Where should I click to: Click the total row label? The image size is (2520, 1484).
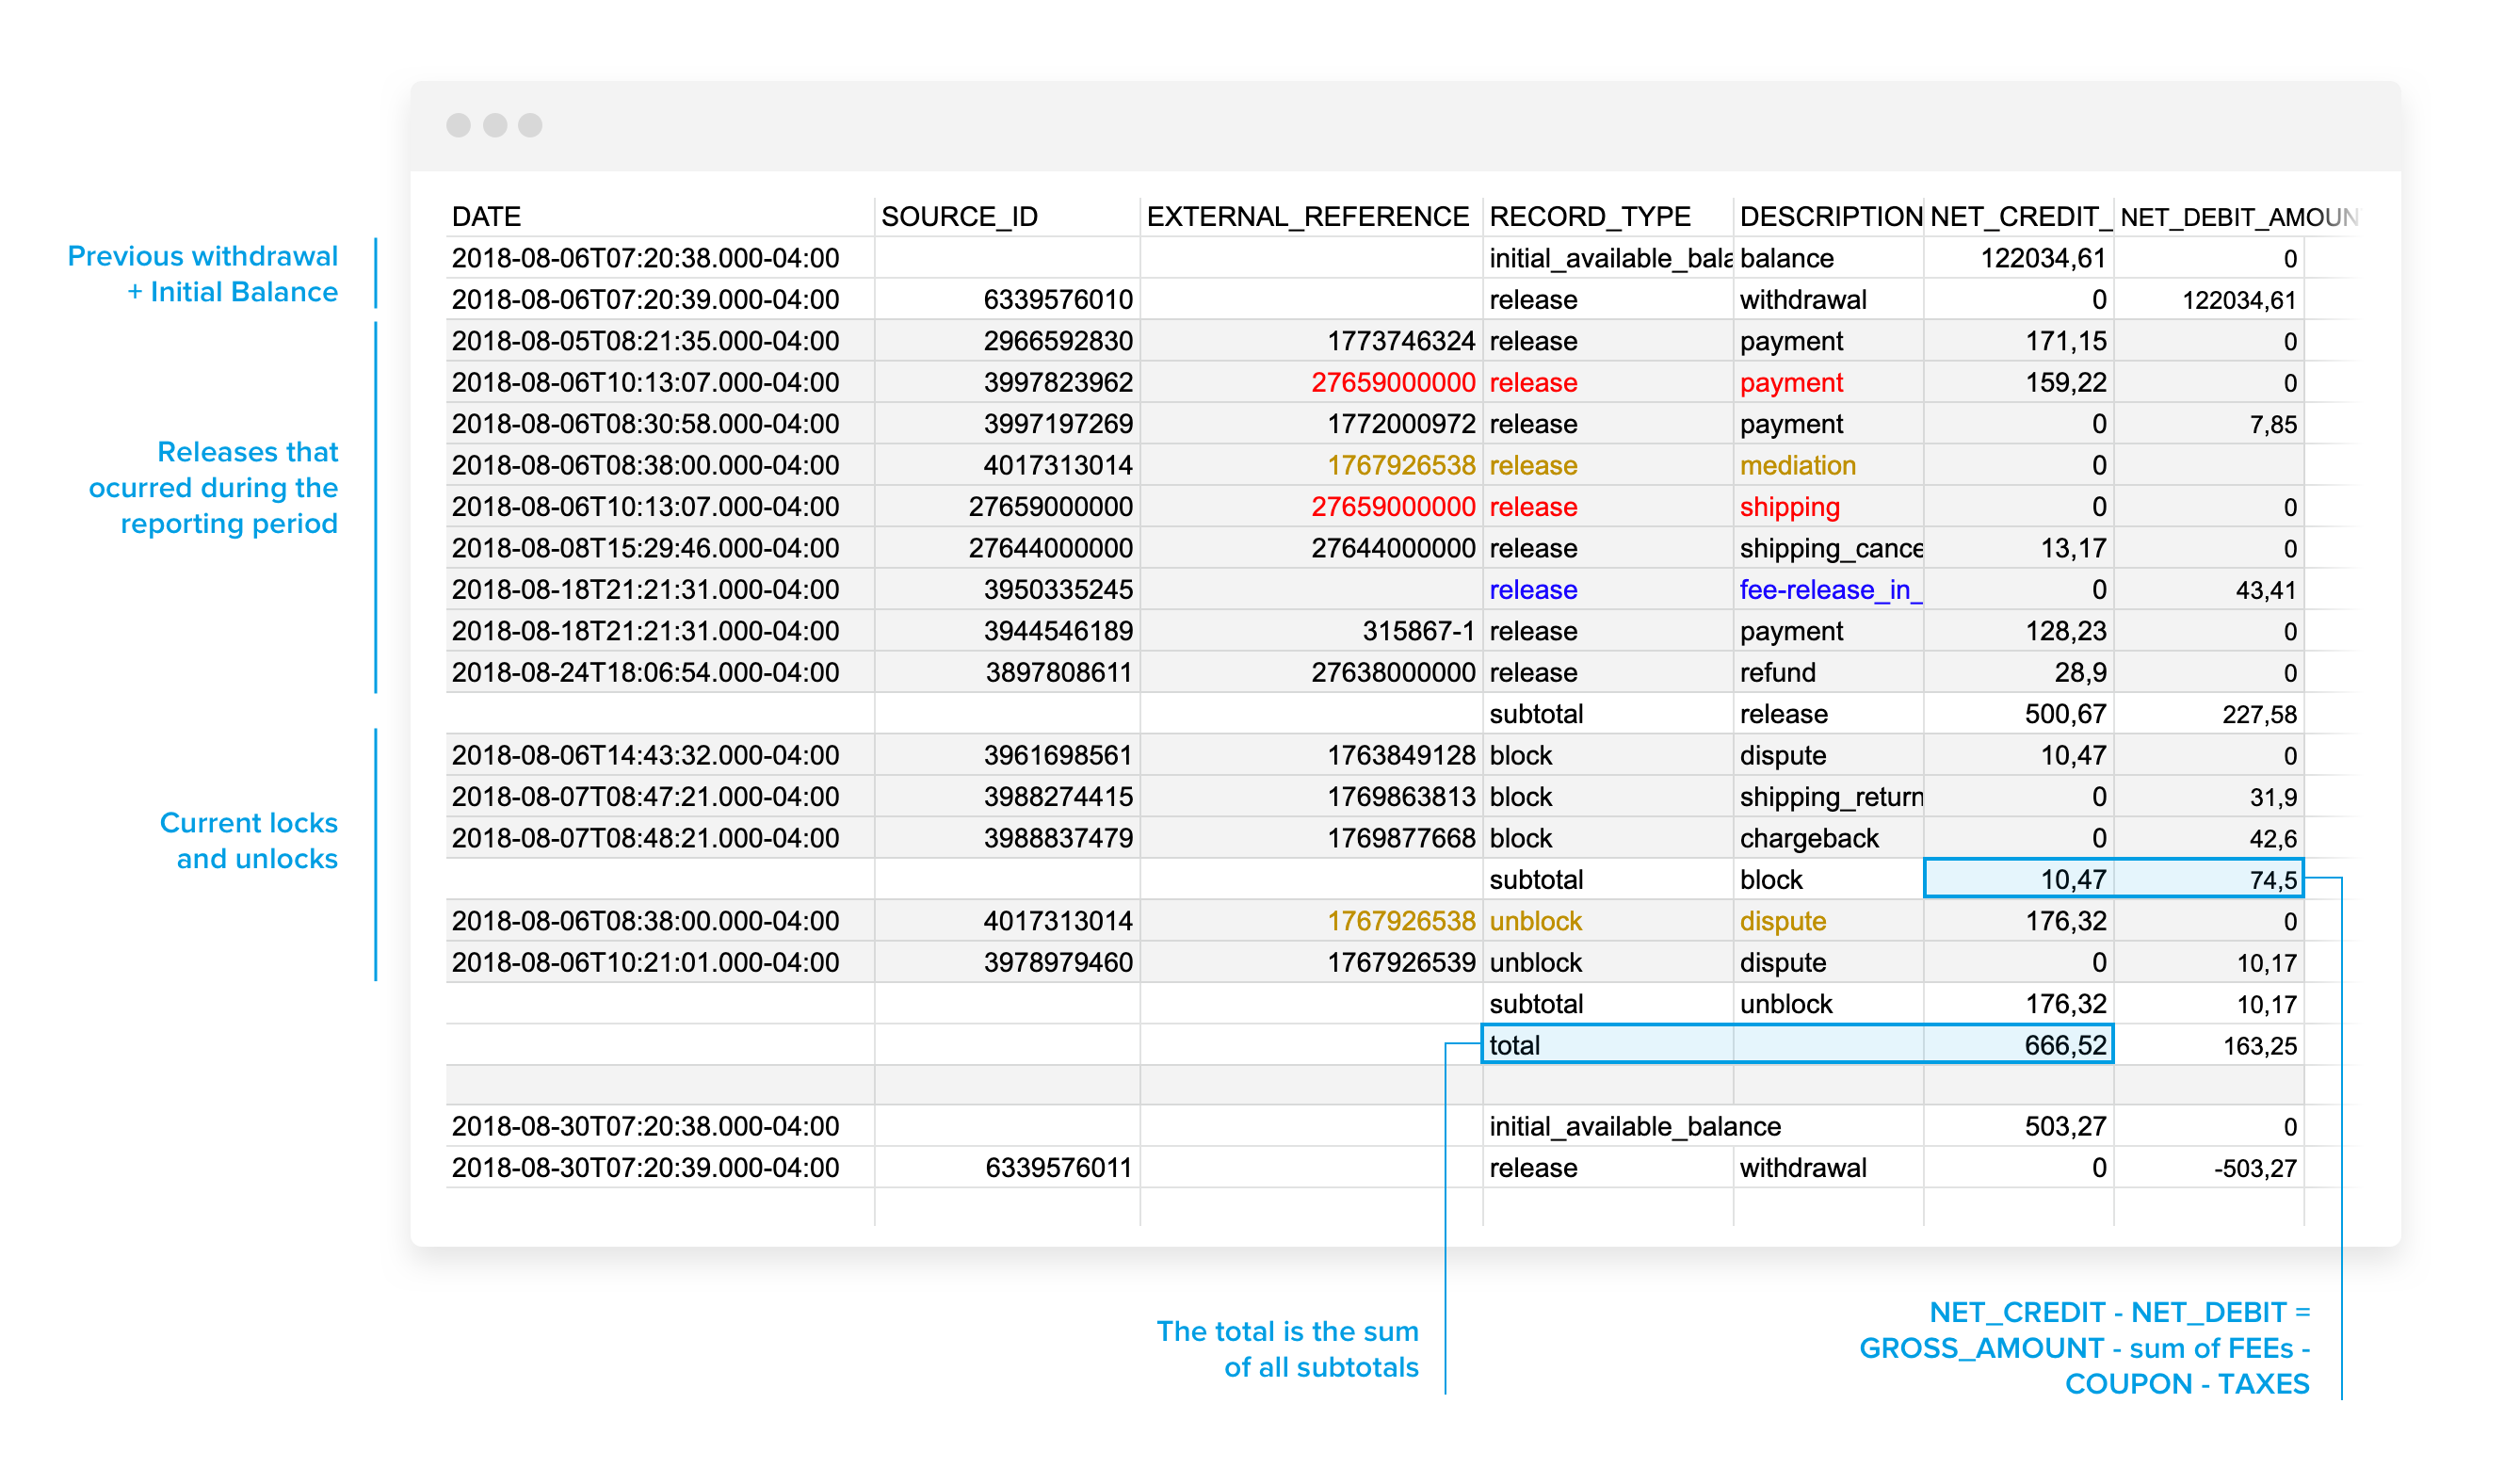tap(1514, 1046)
